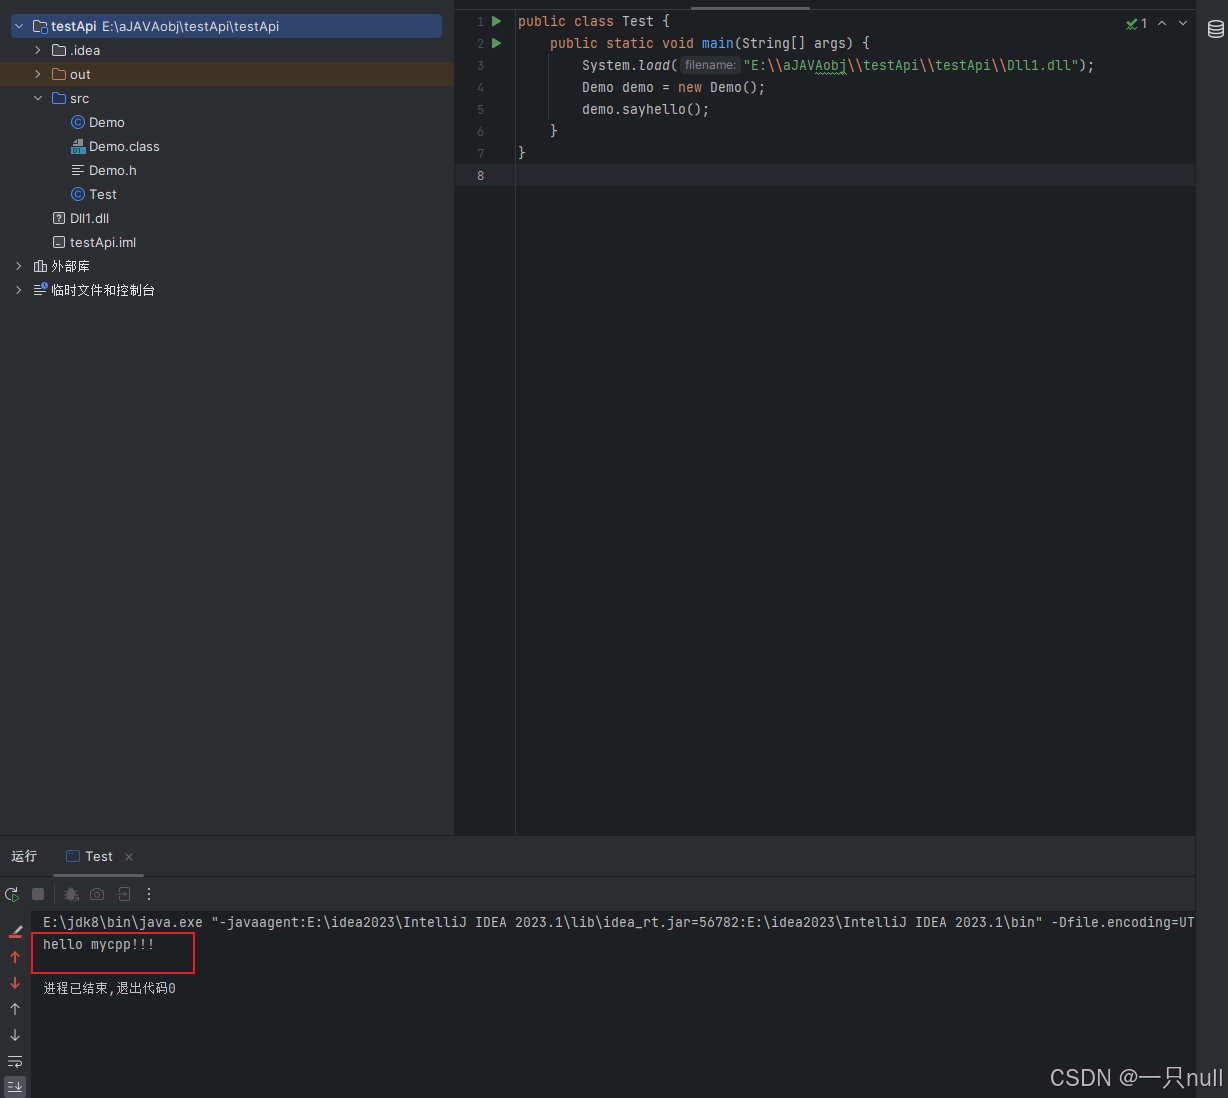Toggle soft-wrap in the console output
Viewport: 1228px width, 1098px height.
tap(14, 1061)
